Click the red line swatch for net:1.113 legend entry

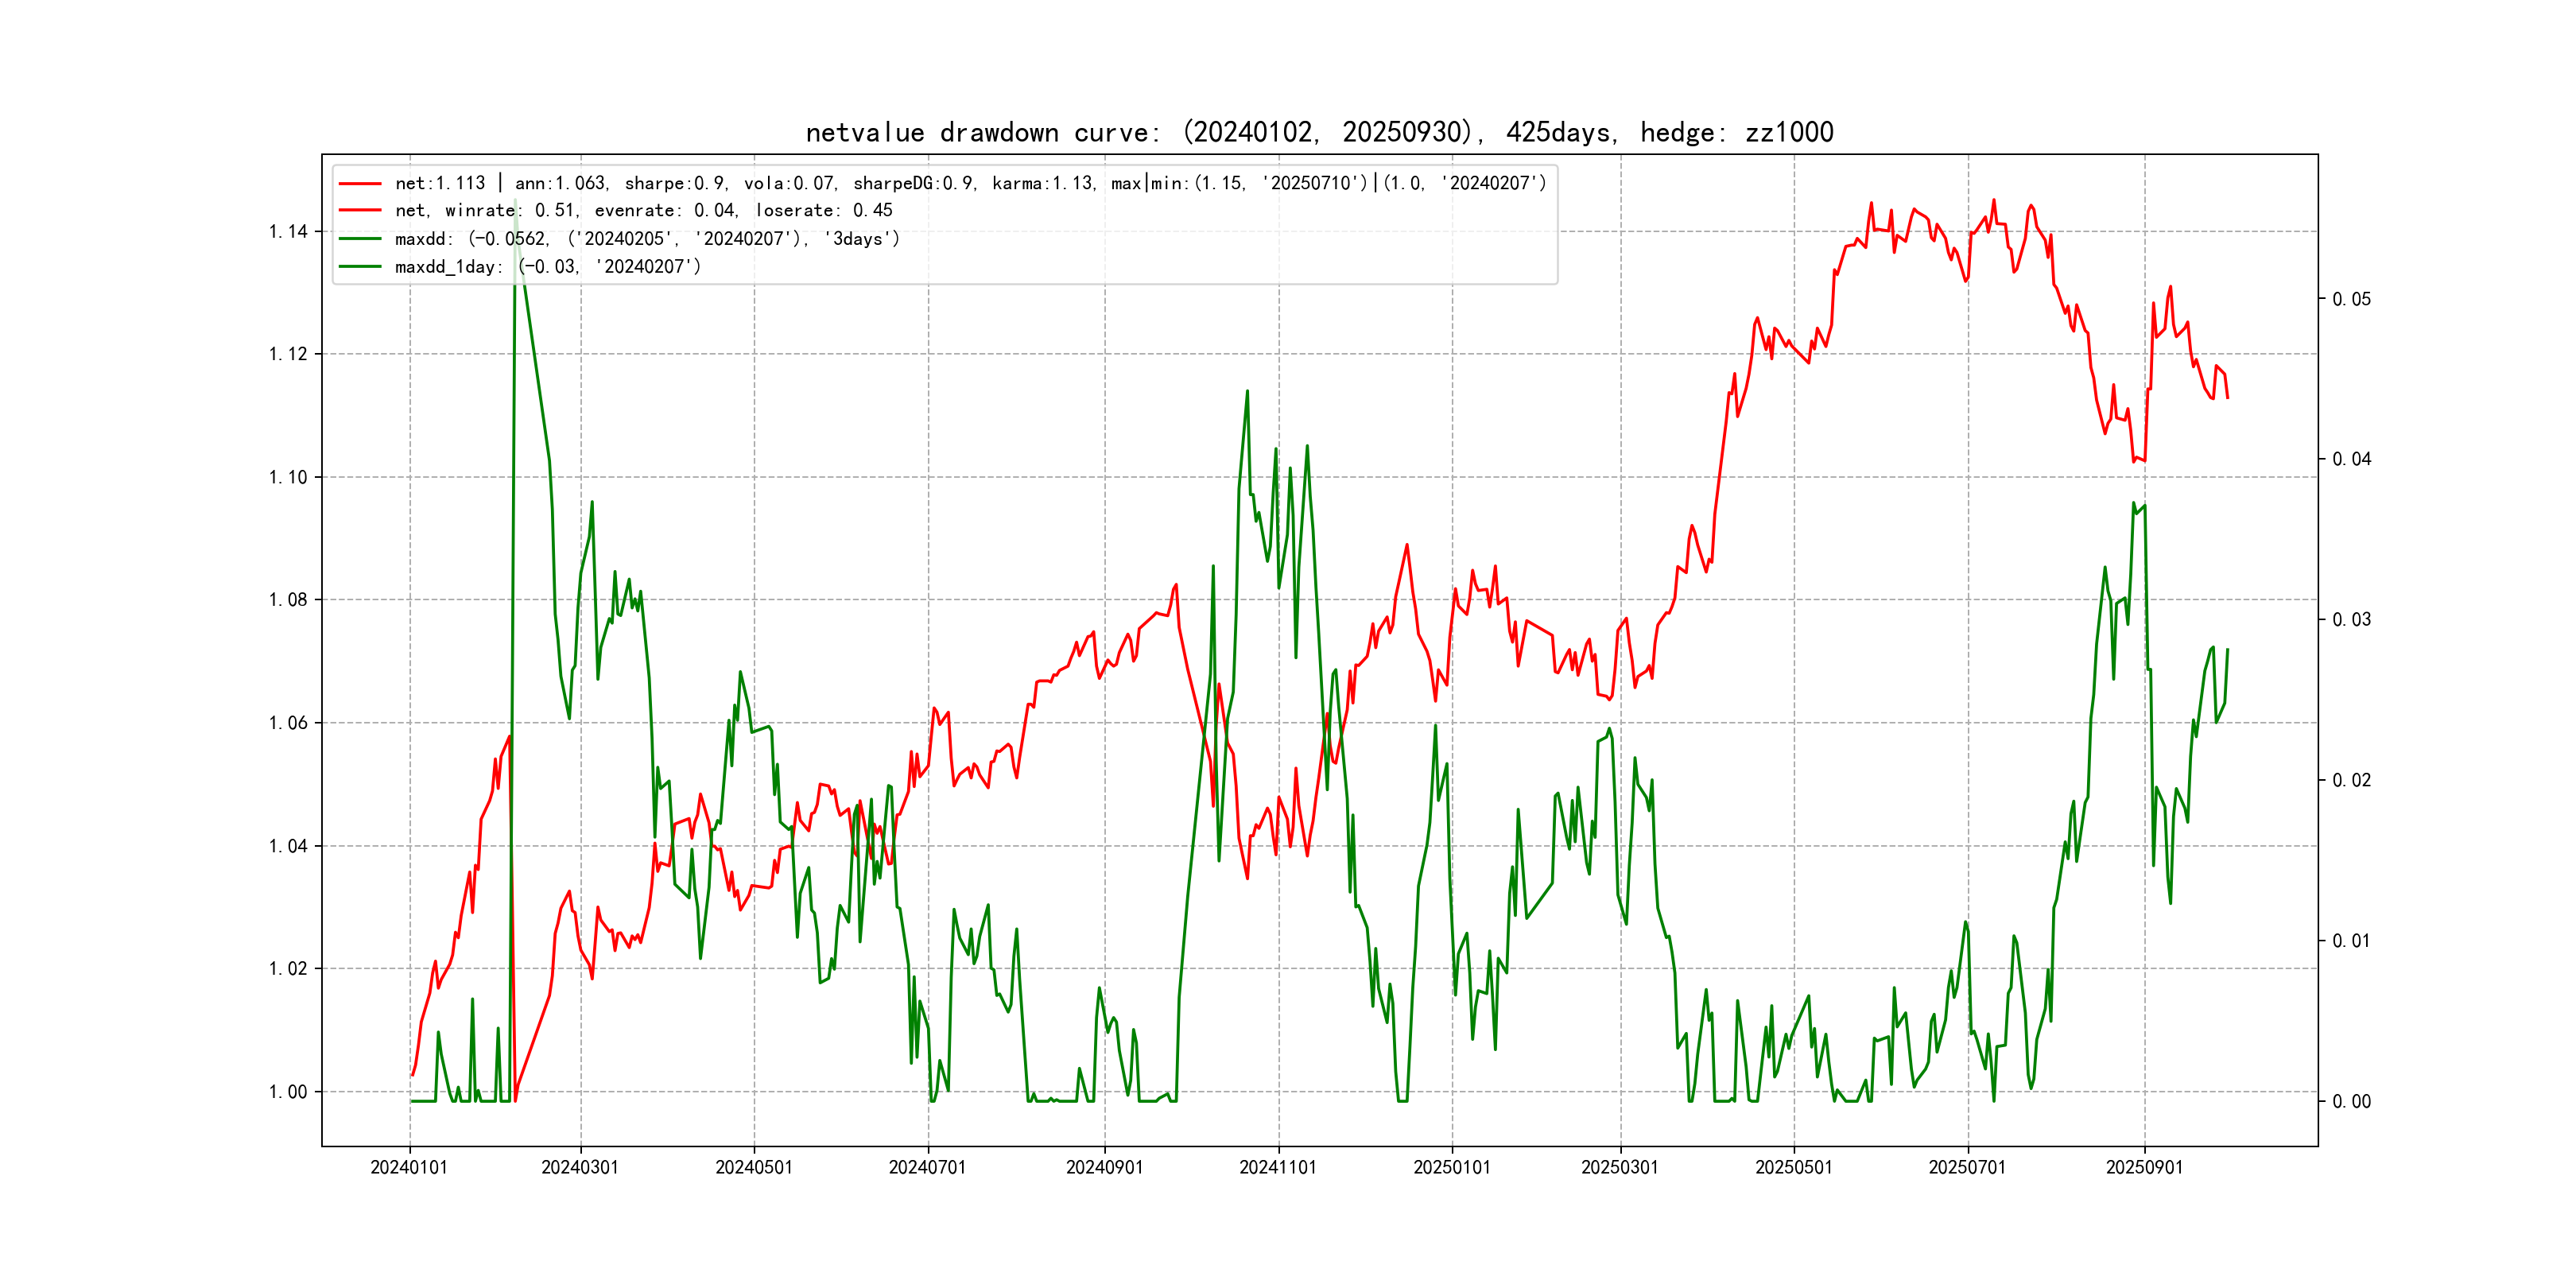pyautogui.click(x=360, y=183)
